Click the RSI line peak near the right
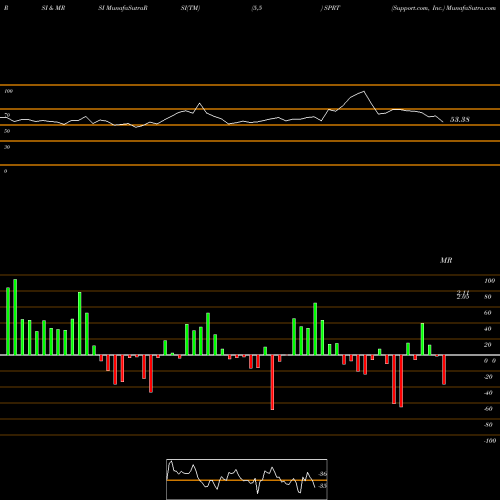The height and width of the screenshot is (500, 500). coord(363,91)
